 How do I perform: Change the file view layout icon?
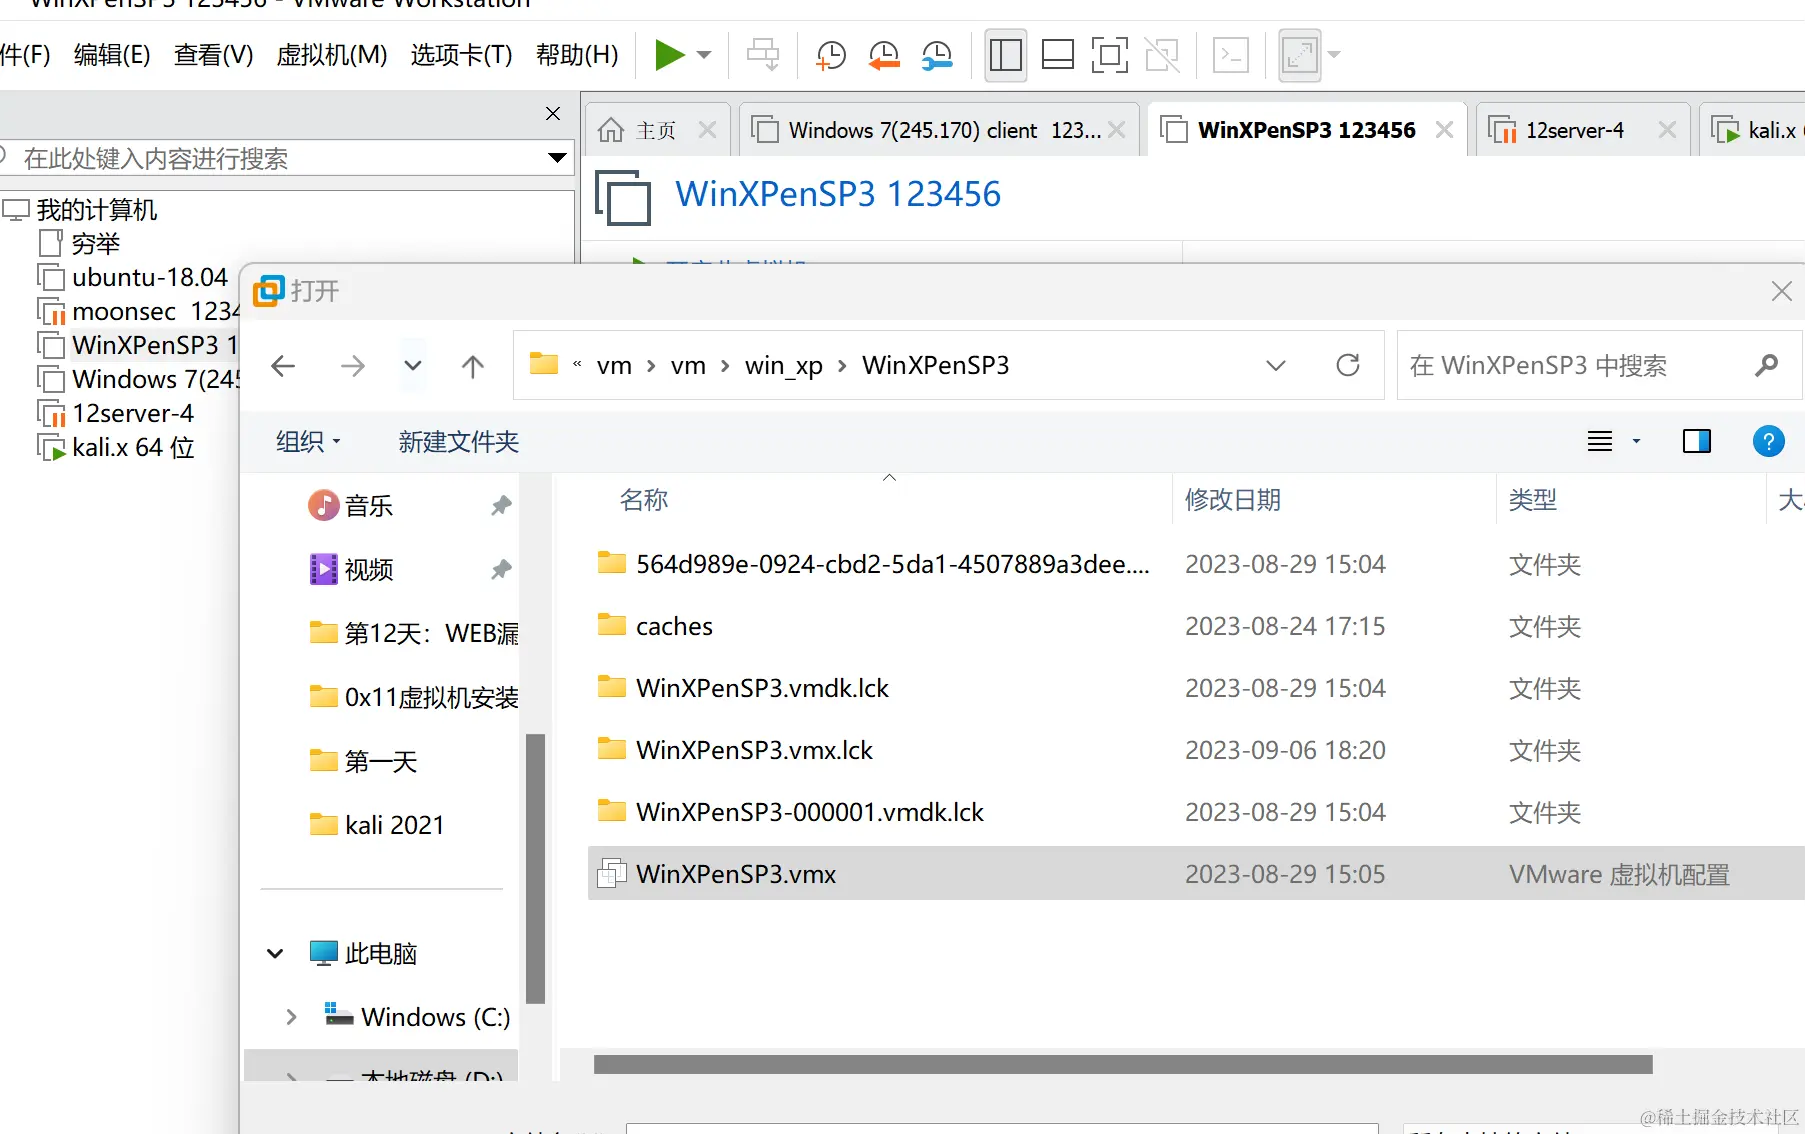(1600, 441)
